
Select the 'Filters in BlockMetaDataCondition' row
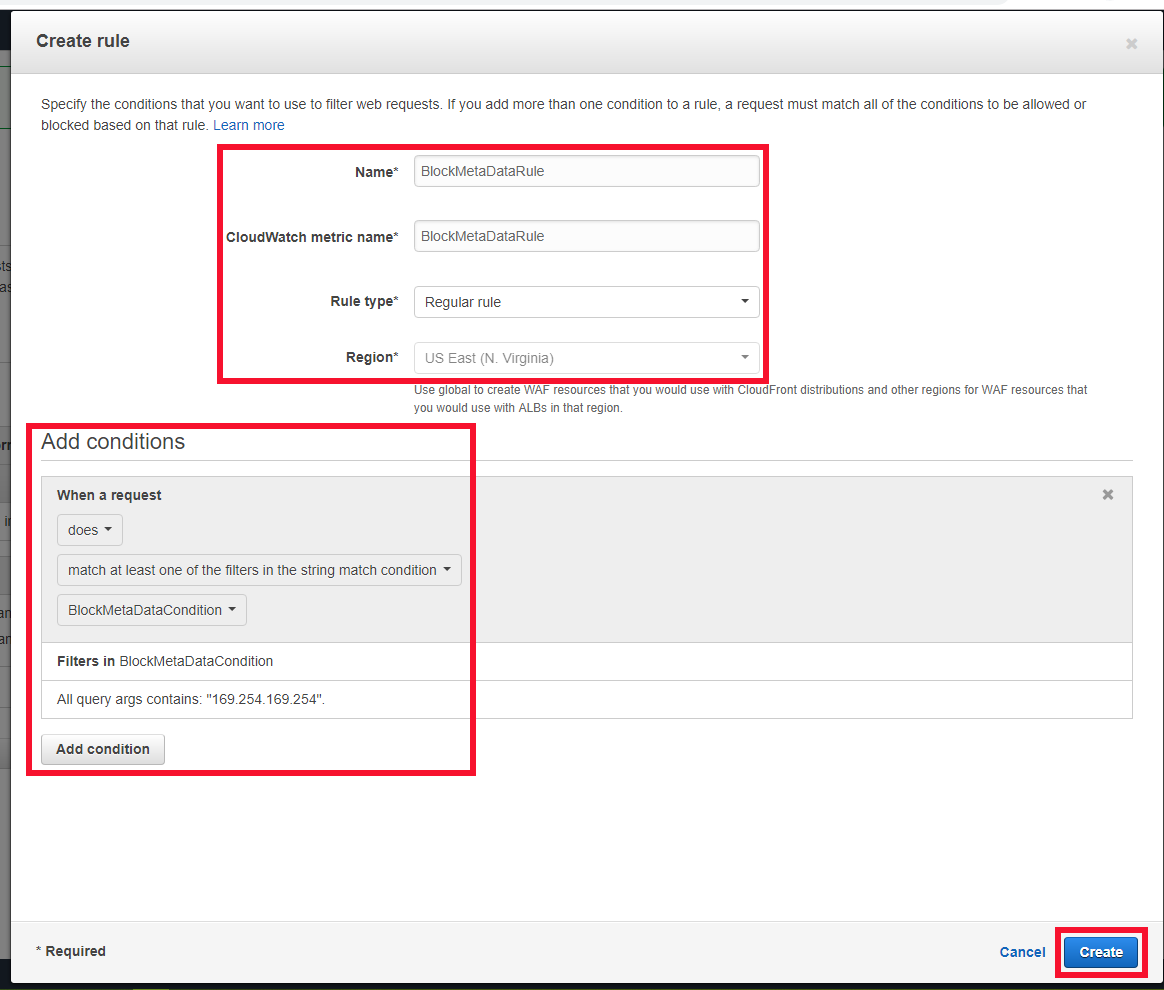165,661
